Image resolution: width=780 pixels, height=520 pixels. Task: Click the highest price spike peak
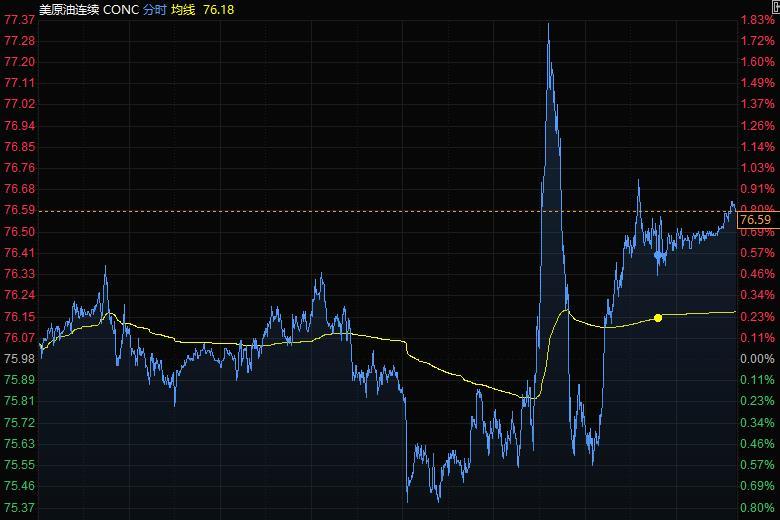coord(548,24)
